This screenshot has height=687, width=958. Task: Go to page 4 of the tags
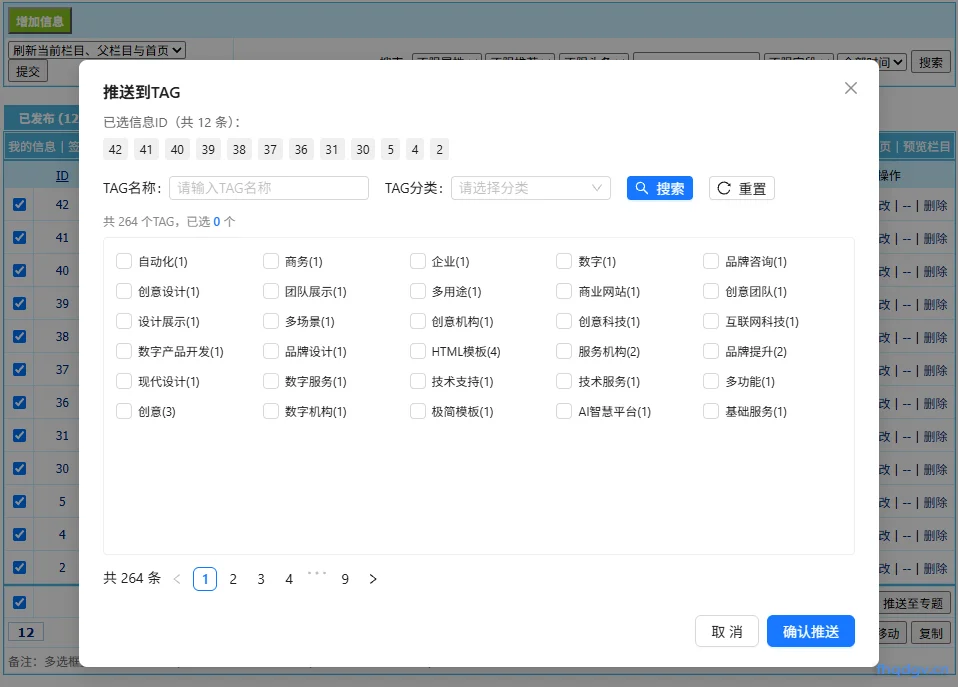click(289, 579)
